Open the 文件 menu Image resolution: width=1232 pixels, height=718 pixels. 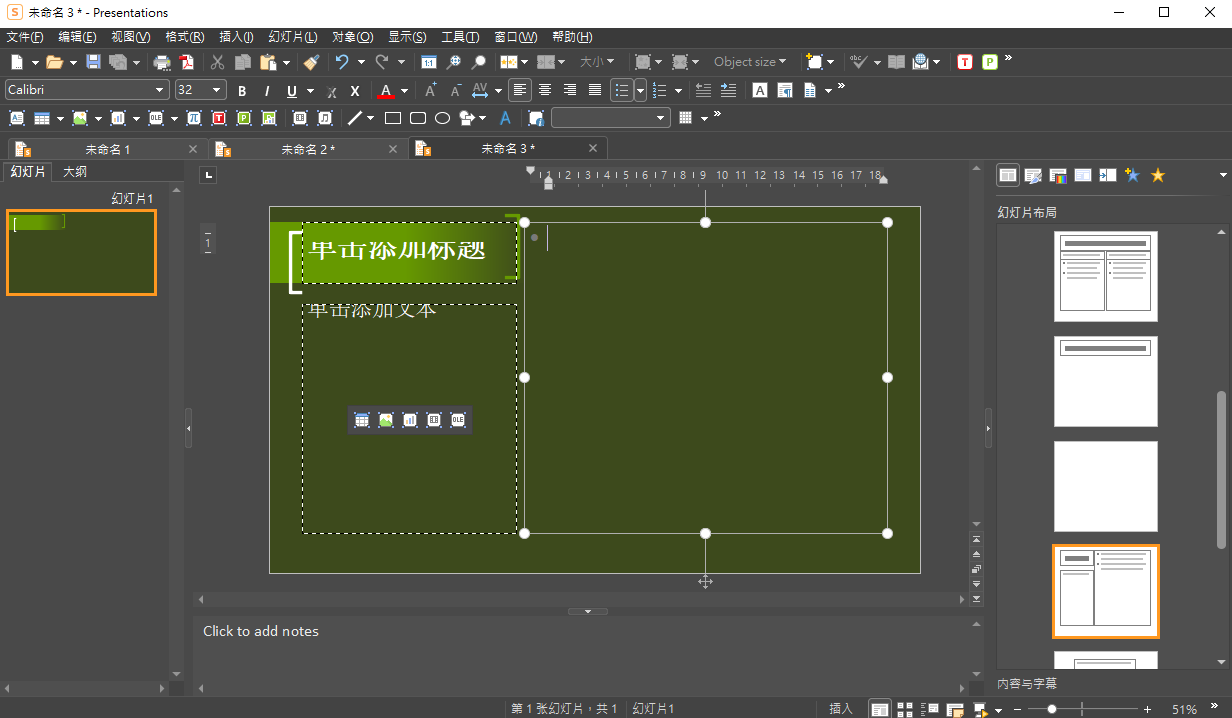click(x=25, y=37)
